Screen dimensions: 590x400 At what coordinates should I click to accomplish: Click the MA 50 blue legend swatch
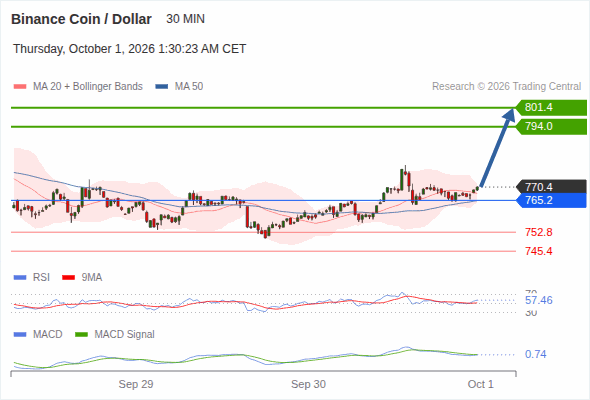(162, 87)
